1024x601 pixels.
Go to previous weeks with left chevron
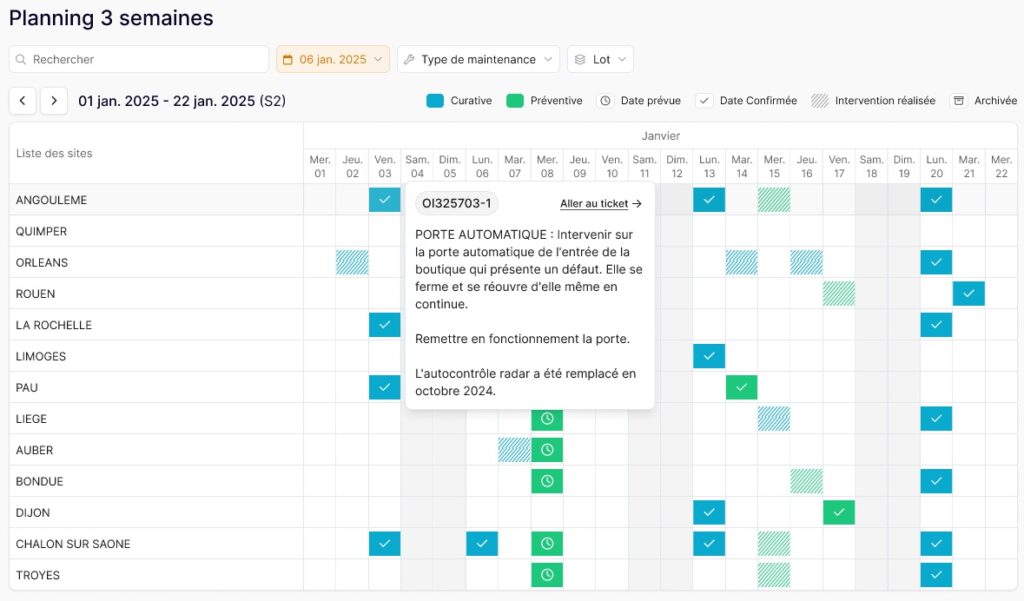click(22, 101)
